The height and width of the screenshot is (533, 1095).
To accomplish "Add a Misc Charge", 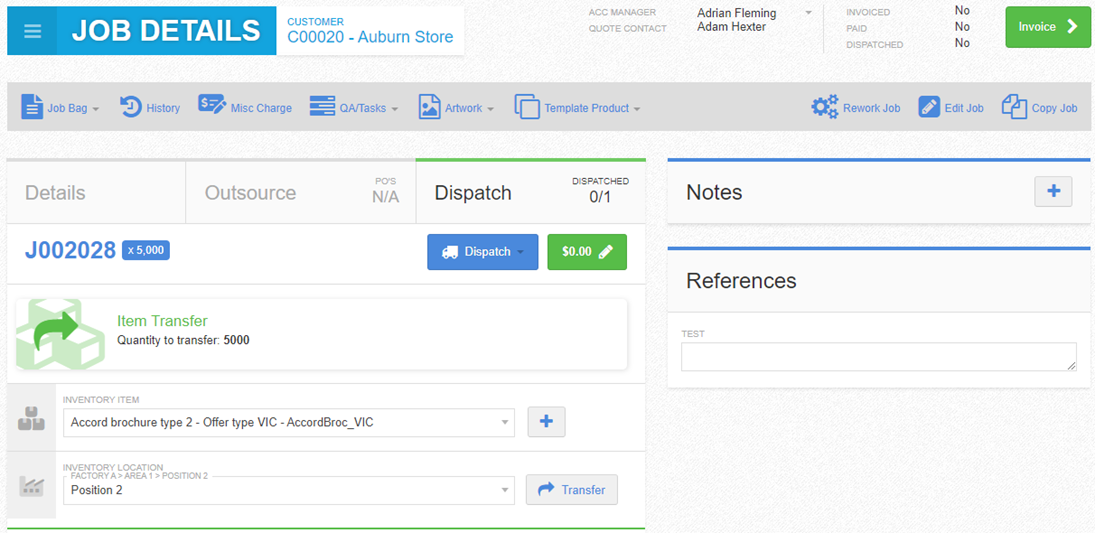I will (x=245, y=107).
